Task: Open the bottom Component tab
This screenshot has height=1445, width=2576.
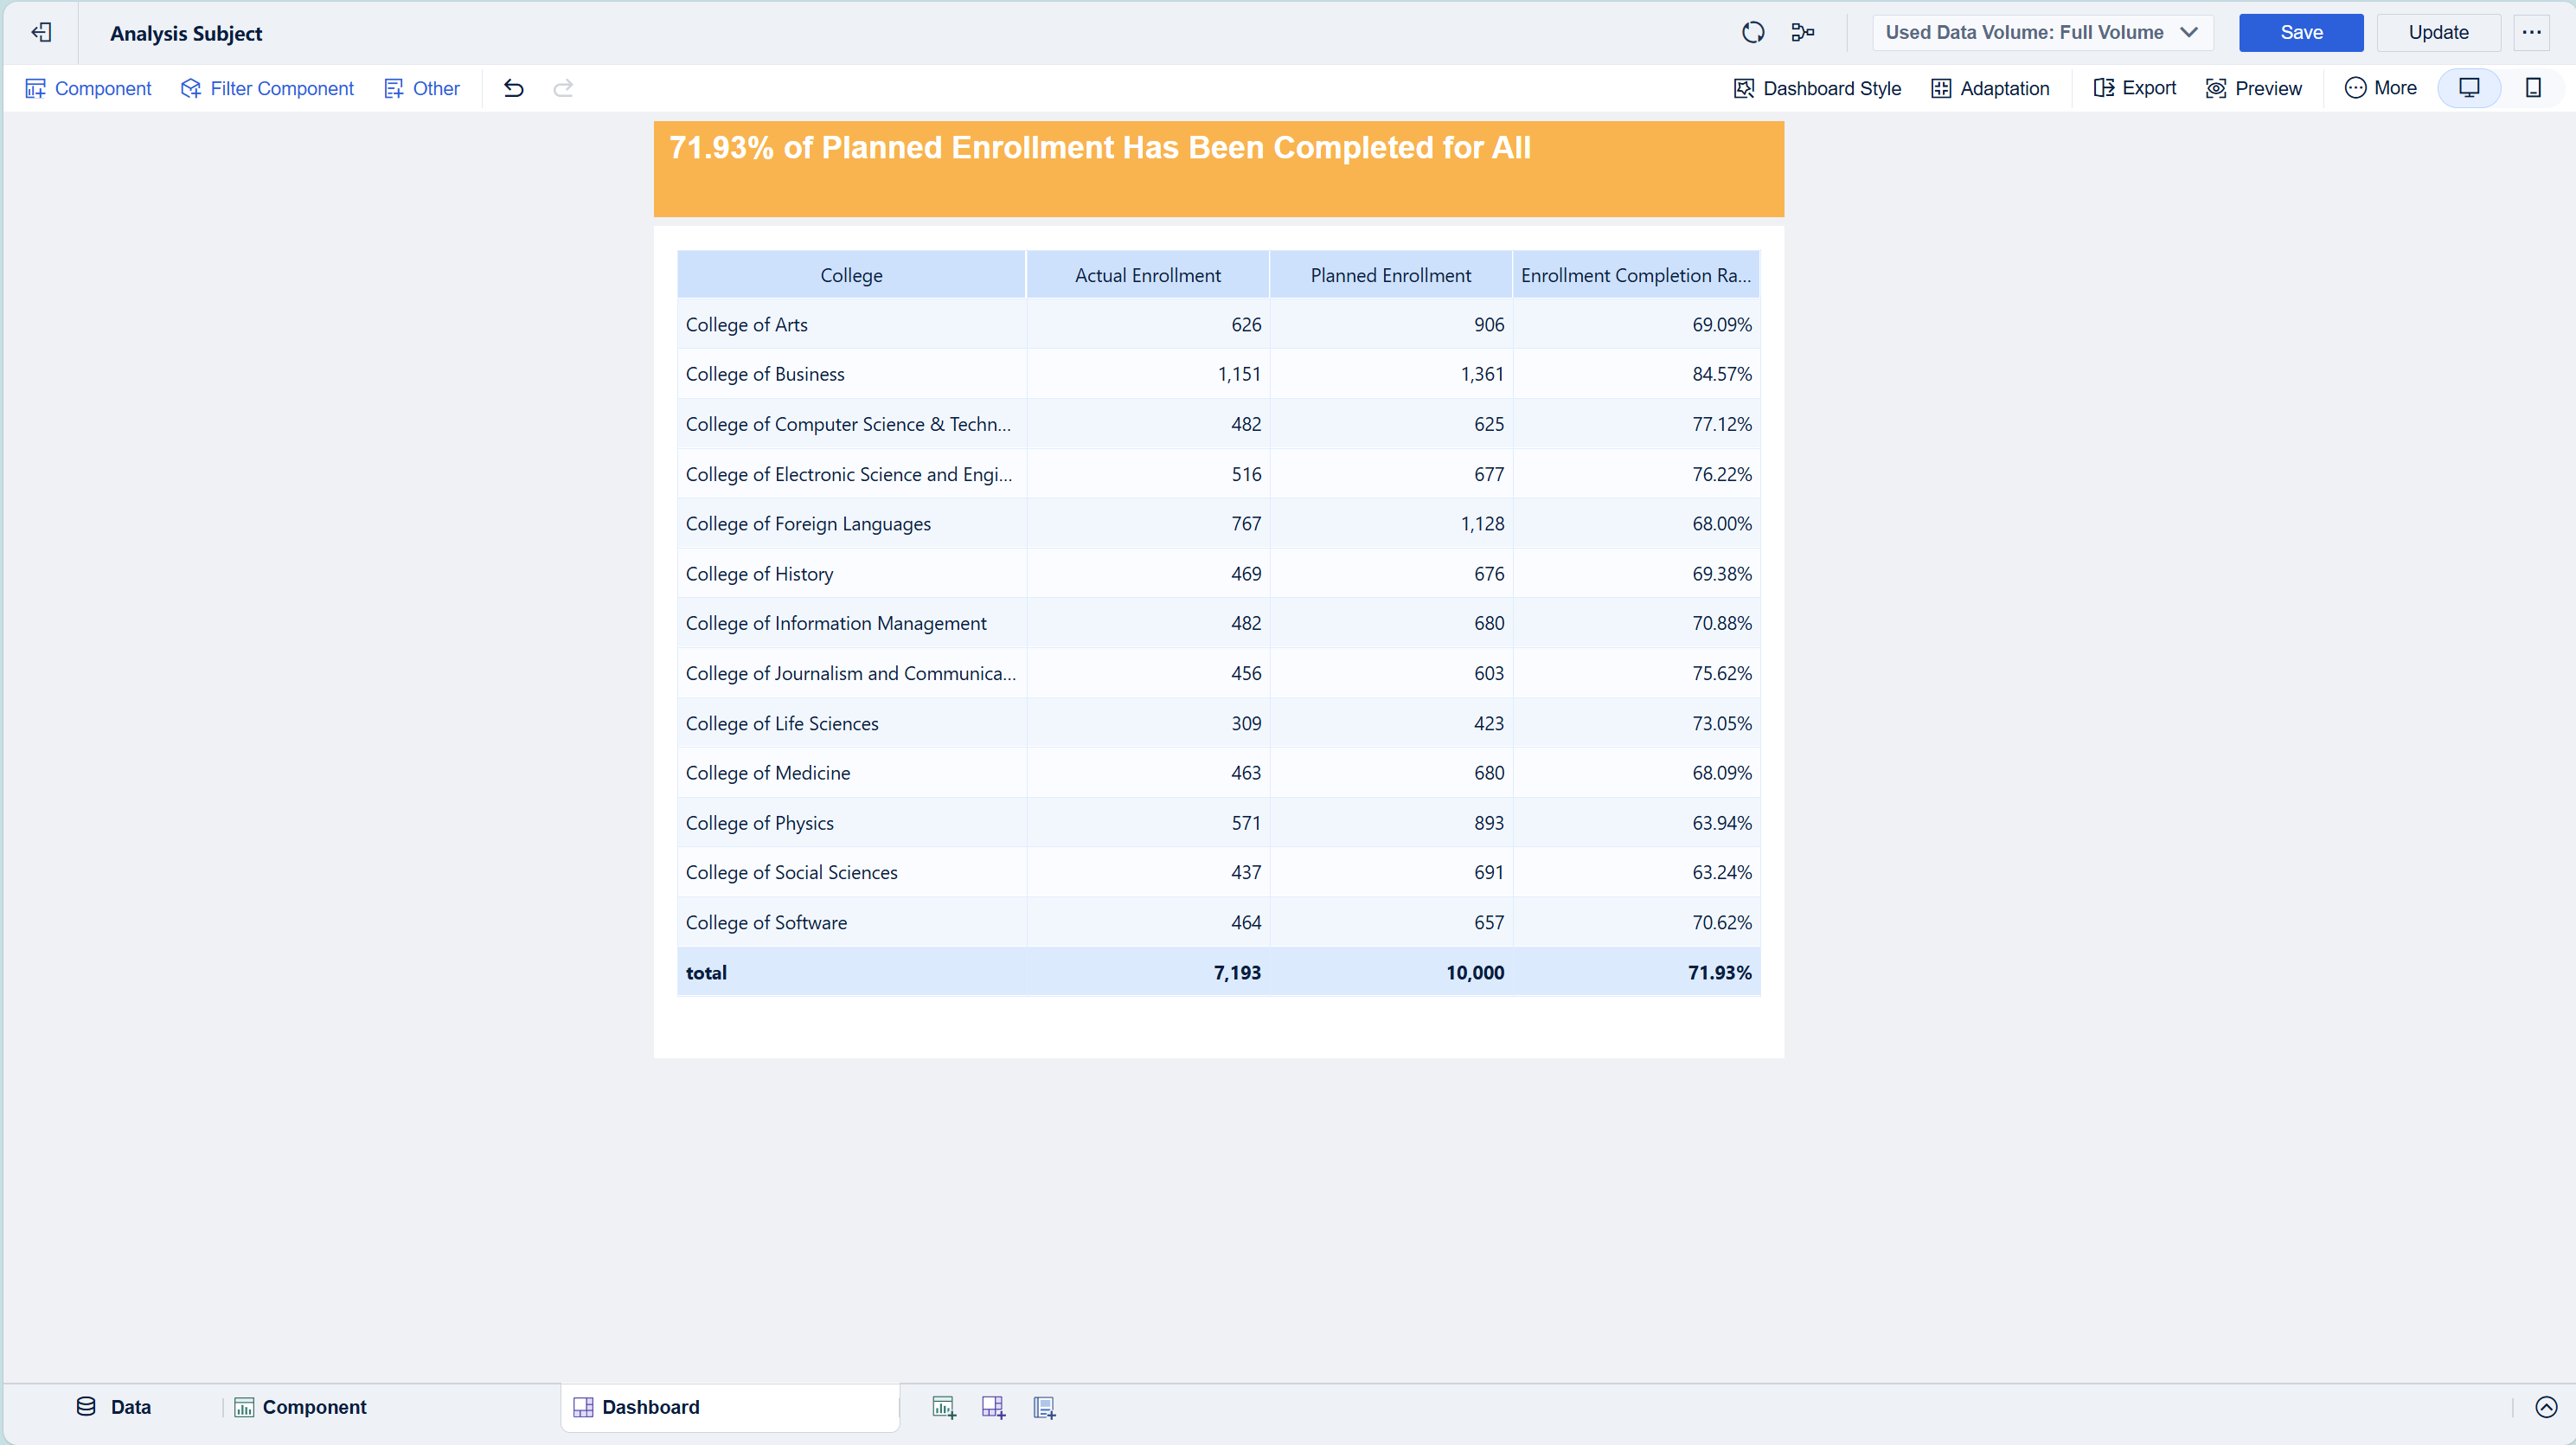Action: coord(301,1408)
